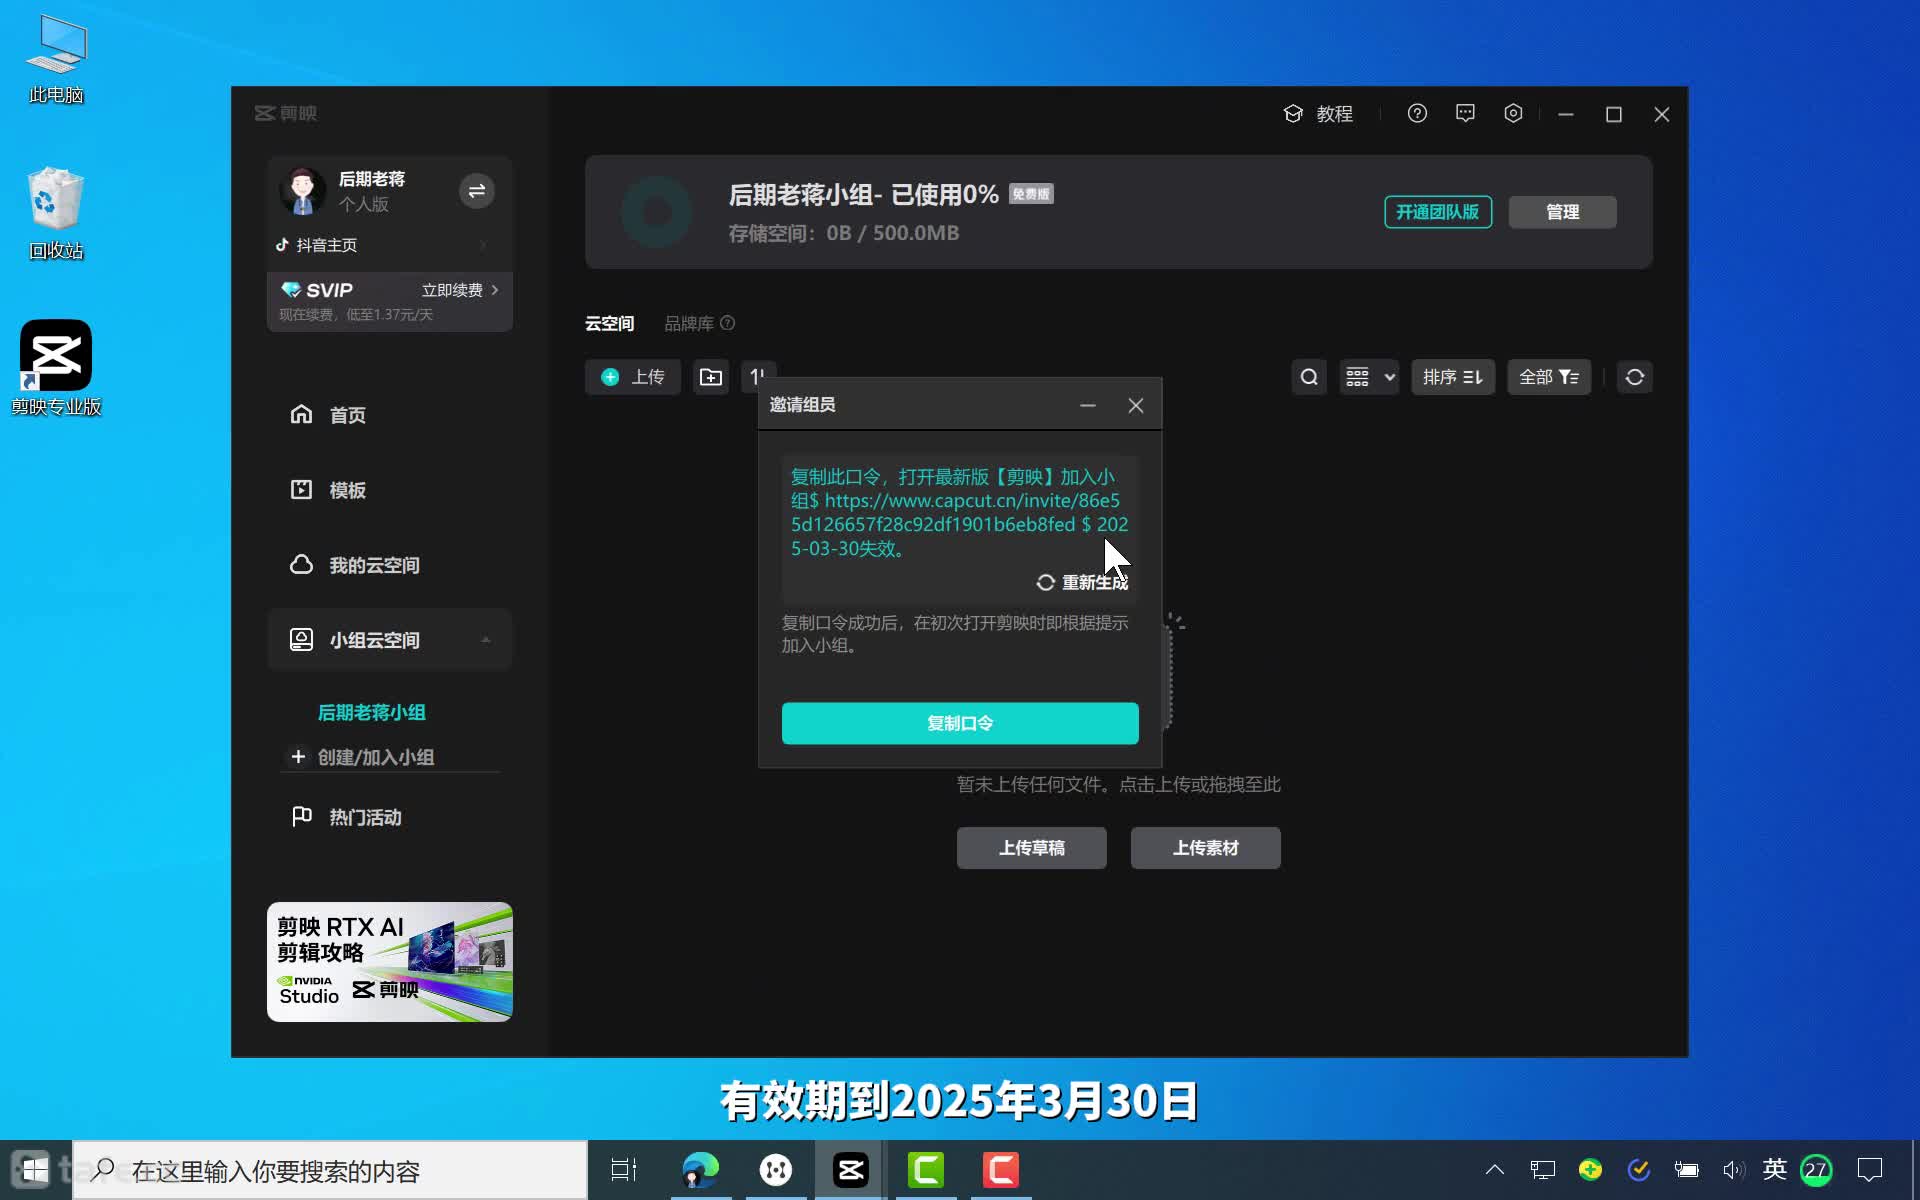Click the search magnifier icon in cloud space

(x=1309, y=377)
